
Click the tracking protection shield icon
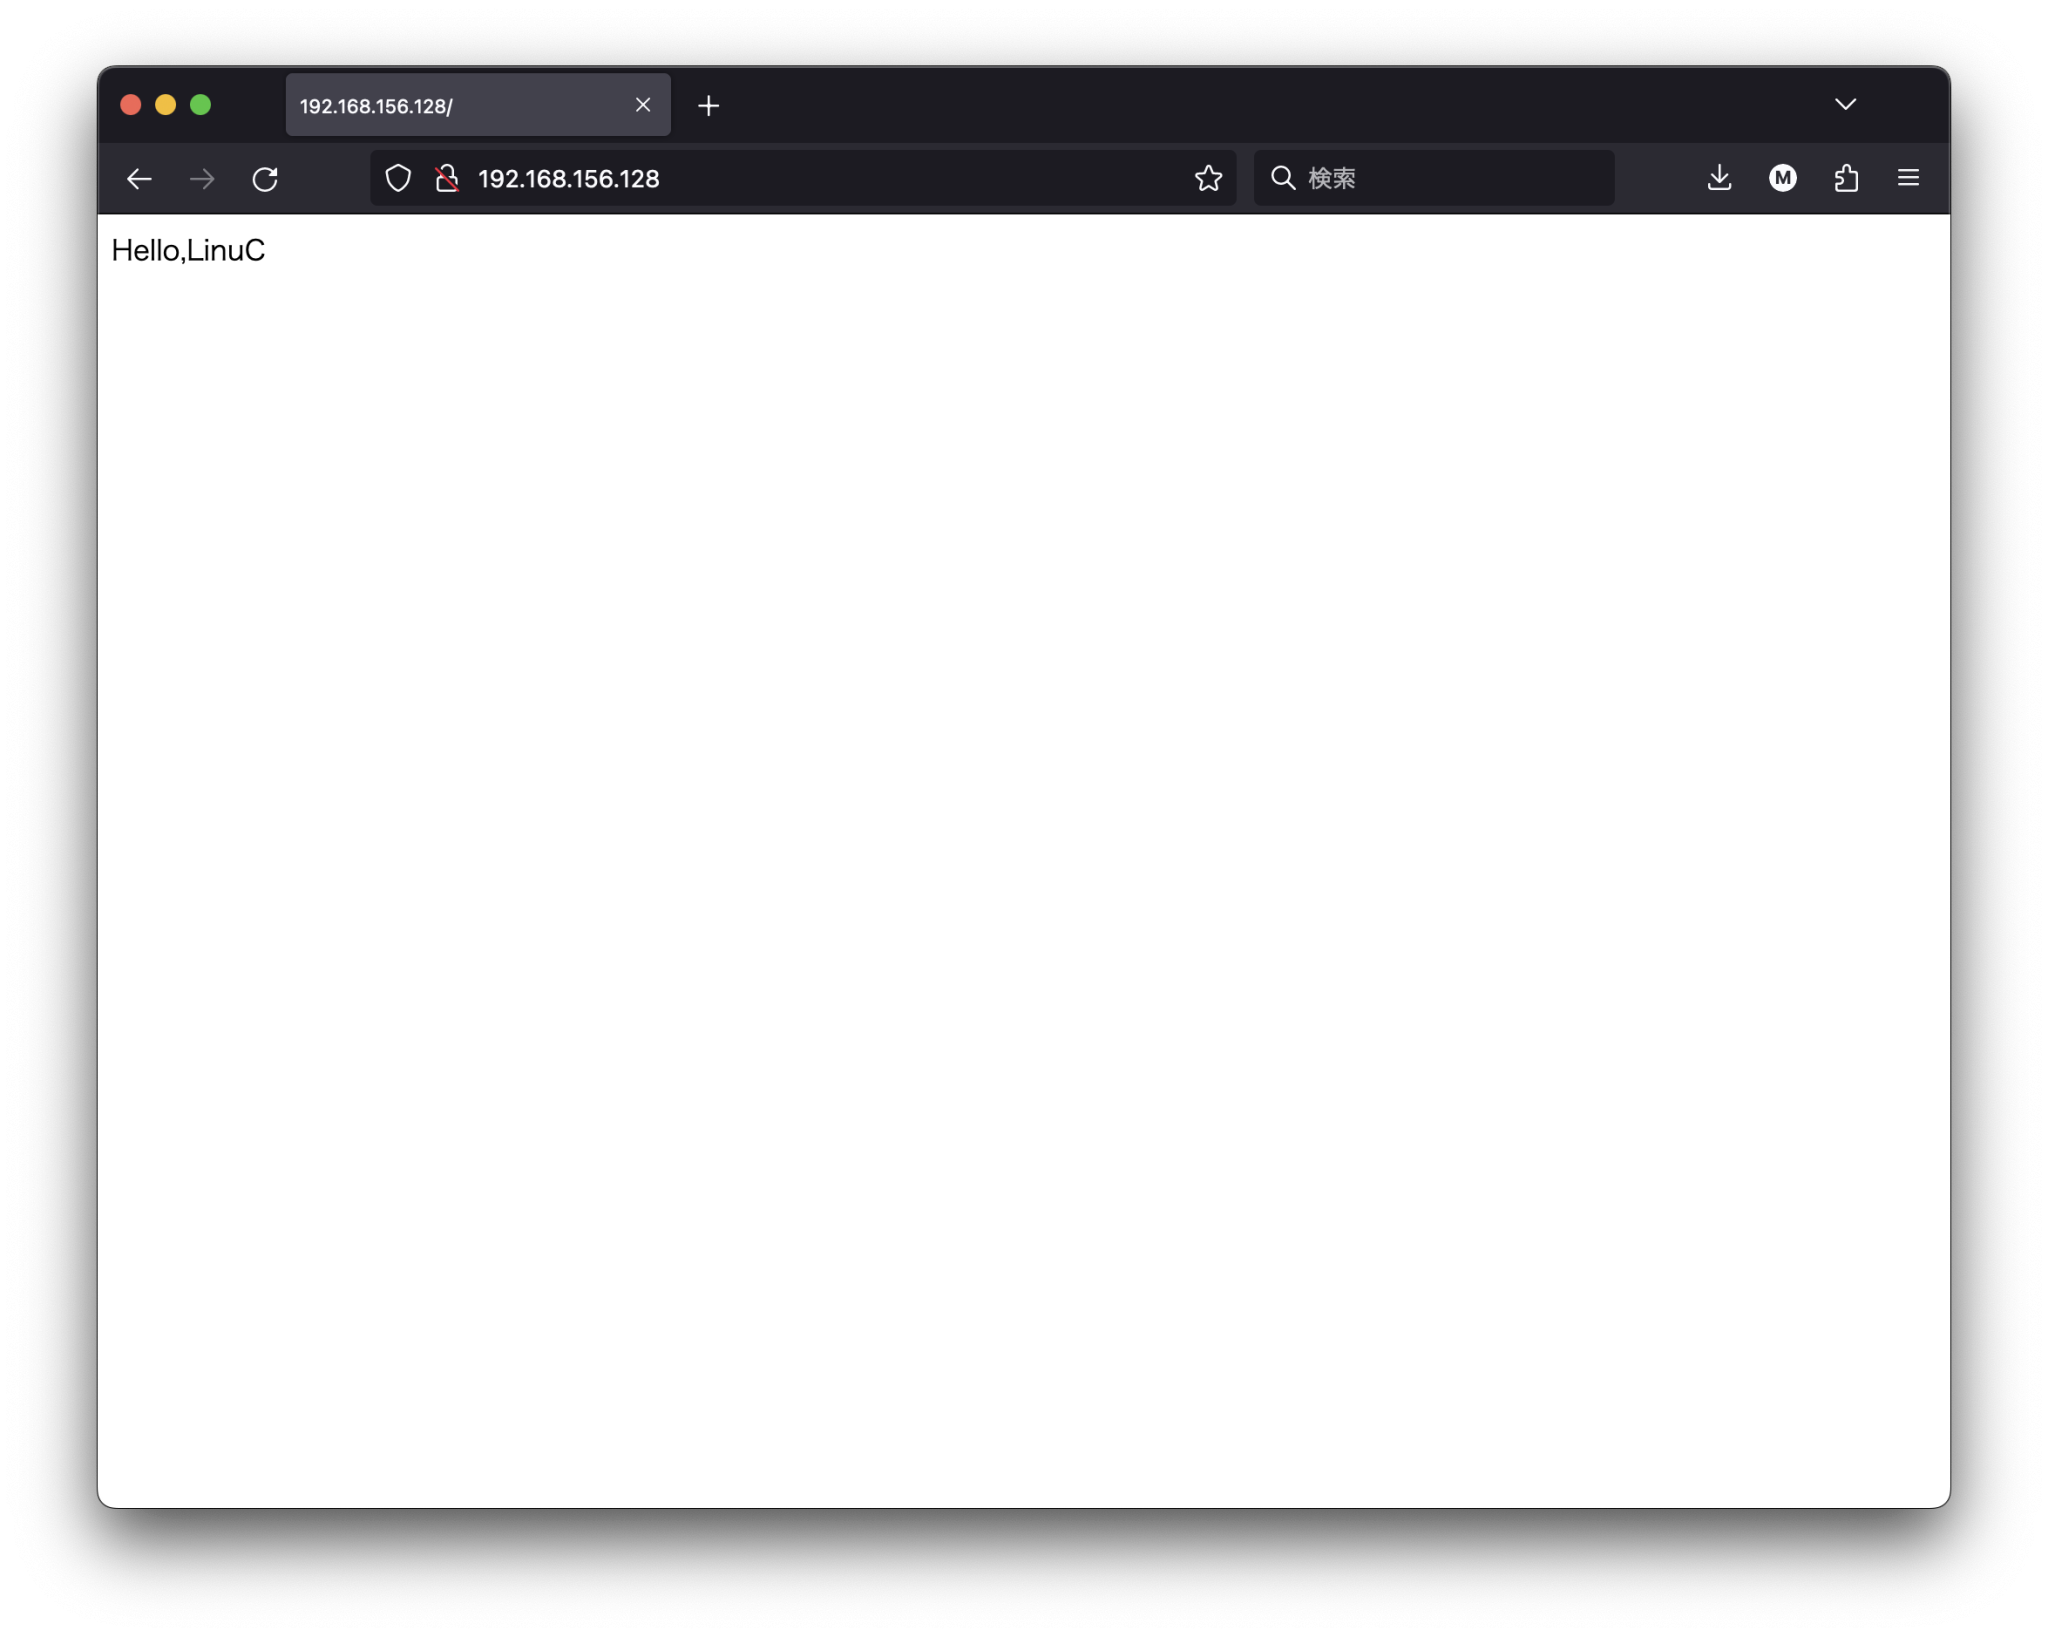[x=398, y=178]
